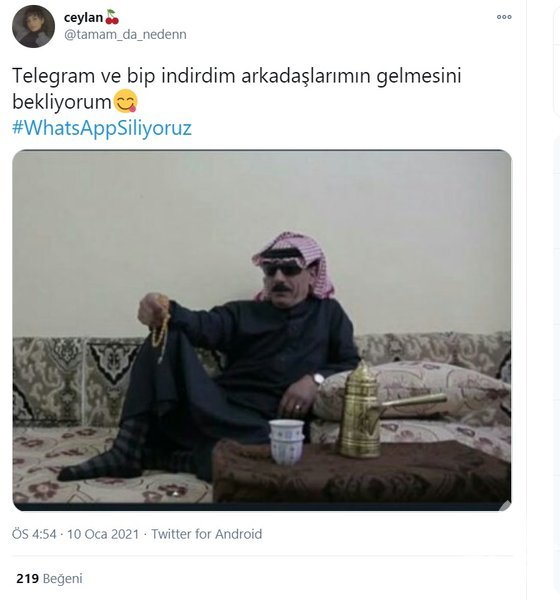Visit the @tamam_da_nedenn handle link
Screen dimensions: 560x600
tap(125, 34)
